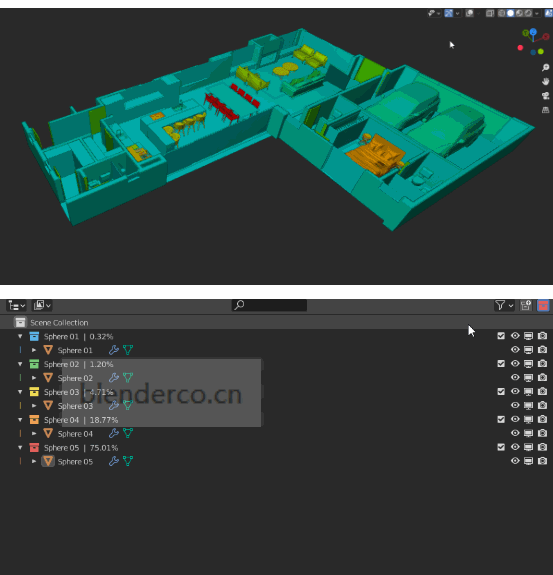Click the hand pan view icon
Viewport: 553px width, 575px height.
pos(545,81)
